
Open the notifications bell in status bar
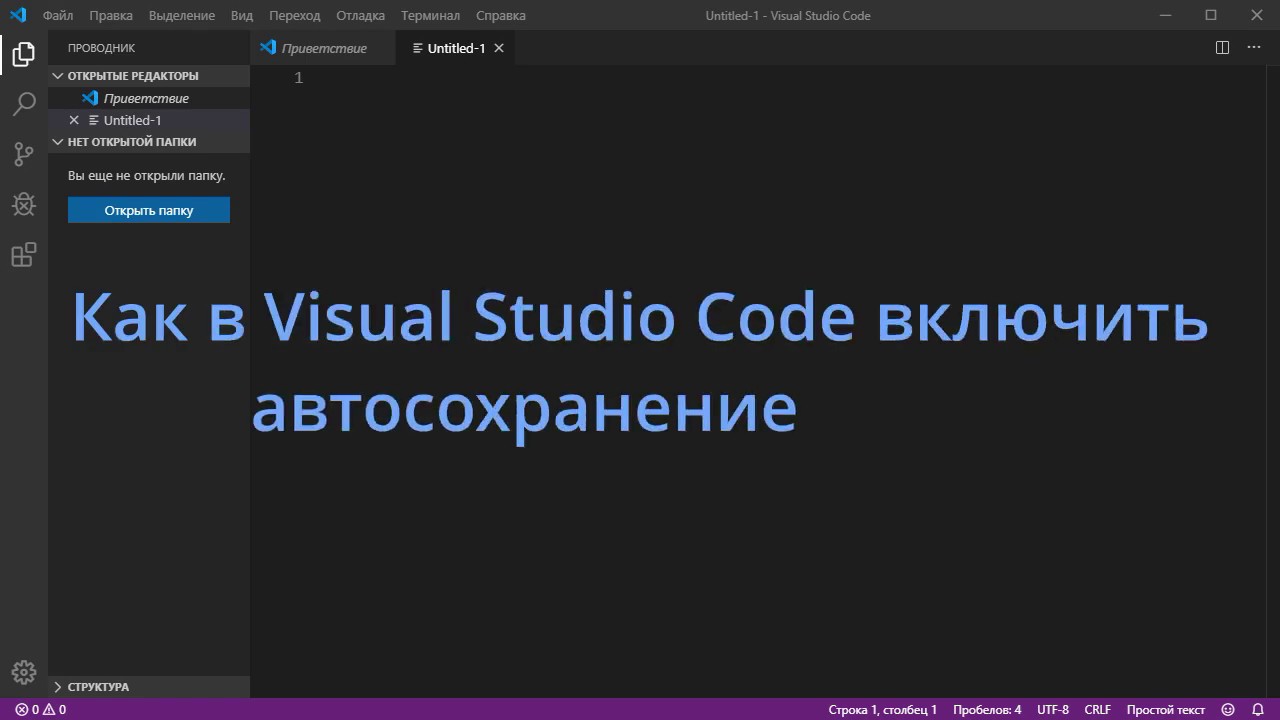(1258, 709)
